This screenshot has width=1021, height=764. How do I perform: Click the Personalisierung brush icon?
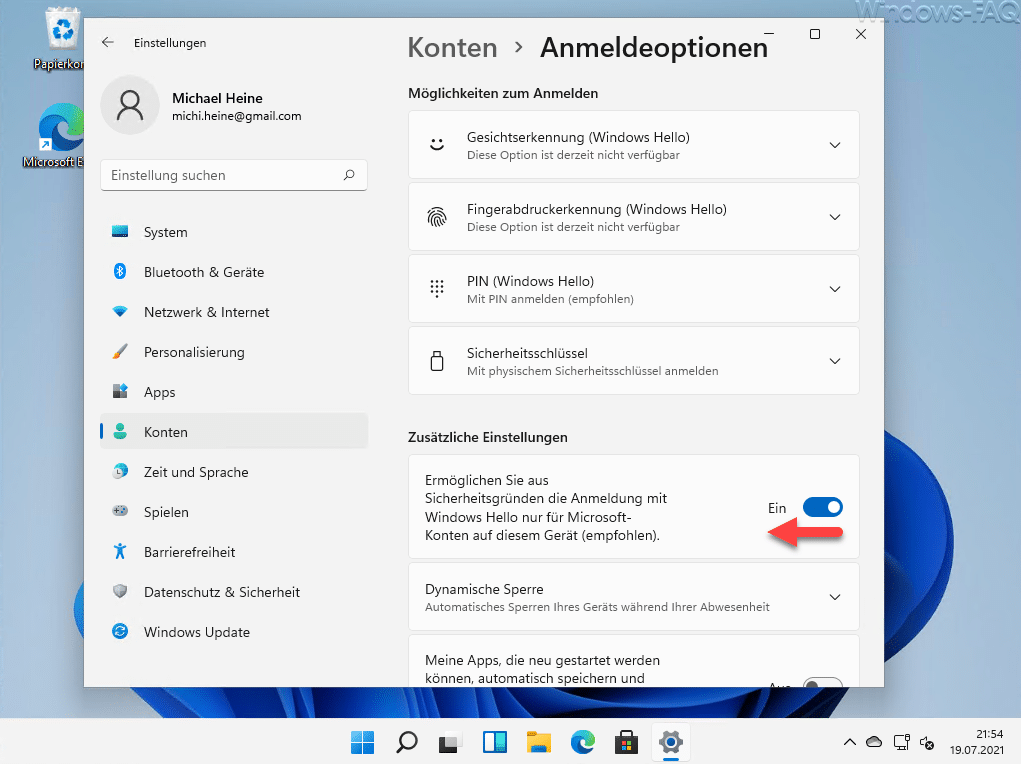[x=120, y=352]
